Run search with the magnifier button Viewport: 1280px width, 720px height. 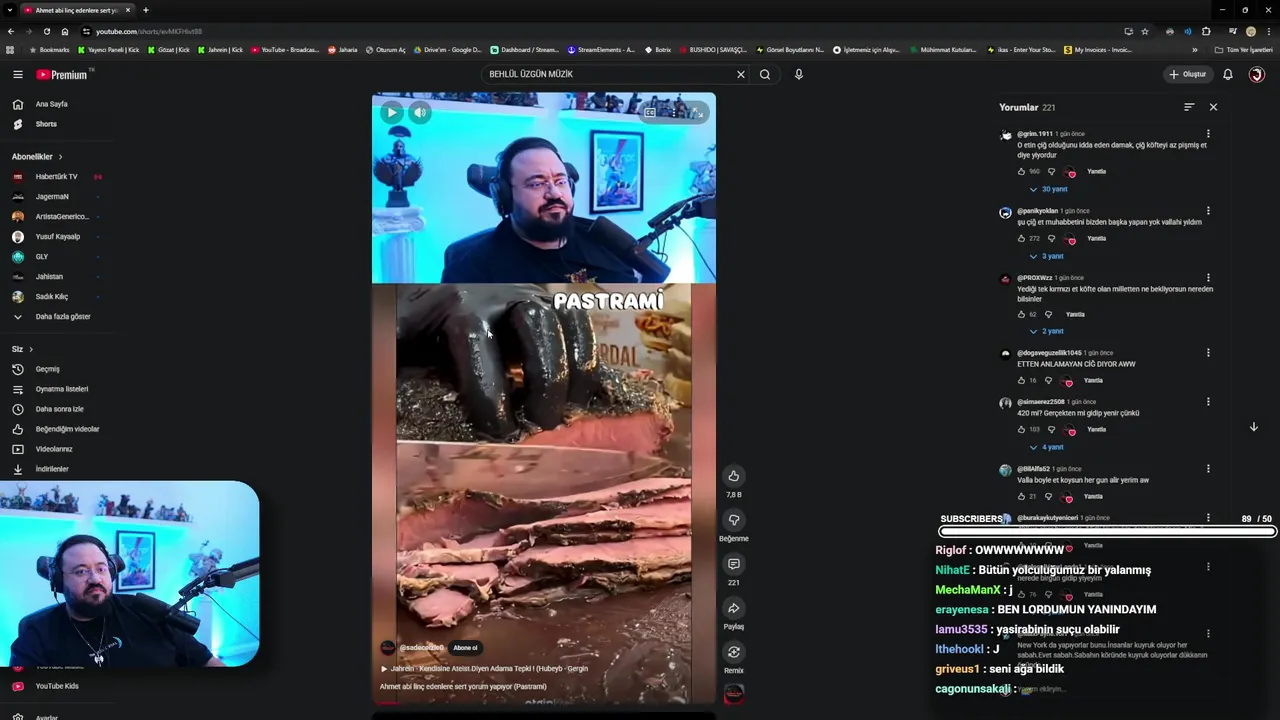[765, 74]
